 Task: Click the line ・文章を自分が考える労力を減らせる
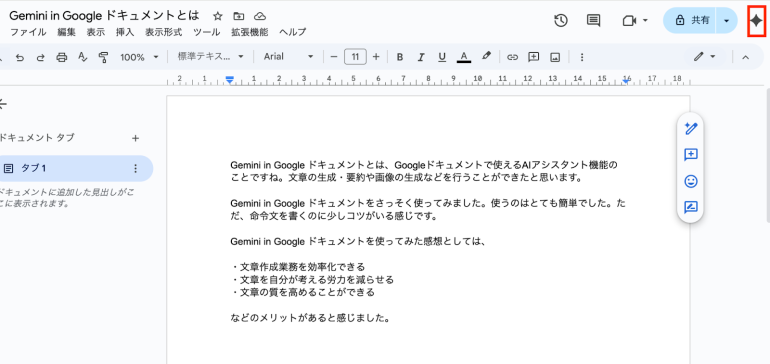312,280
